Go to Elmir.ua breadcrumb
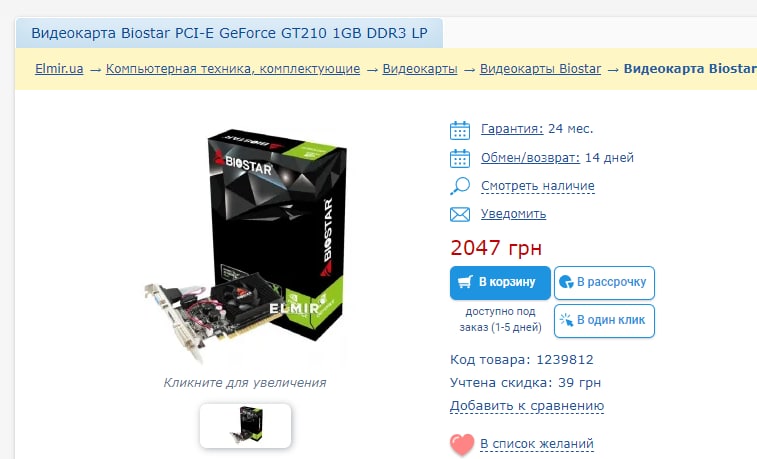757x459 pixels. pos(59,69)
